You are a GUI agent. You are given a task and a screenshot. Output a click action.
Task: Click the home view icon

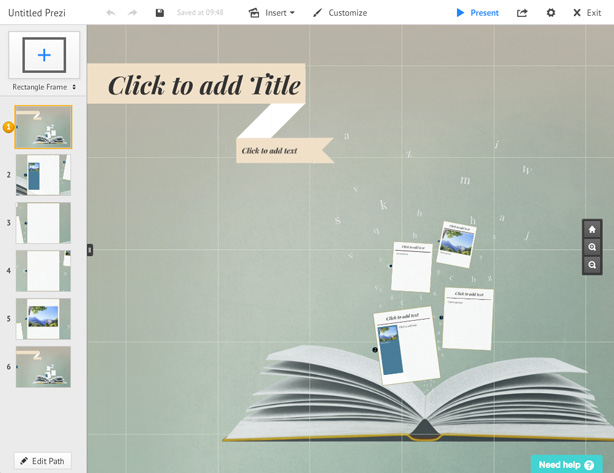(592, 229)
